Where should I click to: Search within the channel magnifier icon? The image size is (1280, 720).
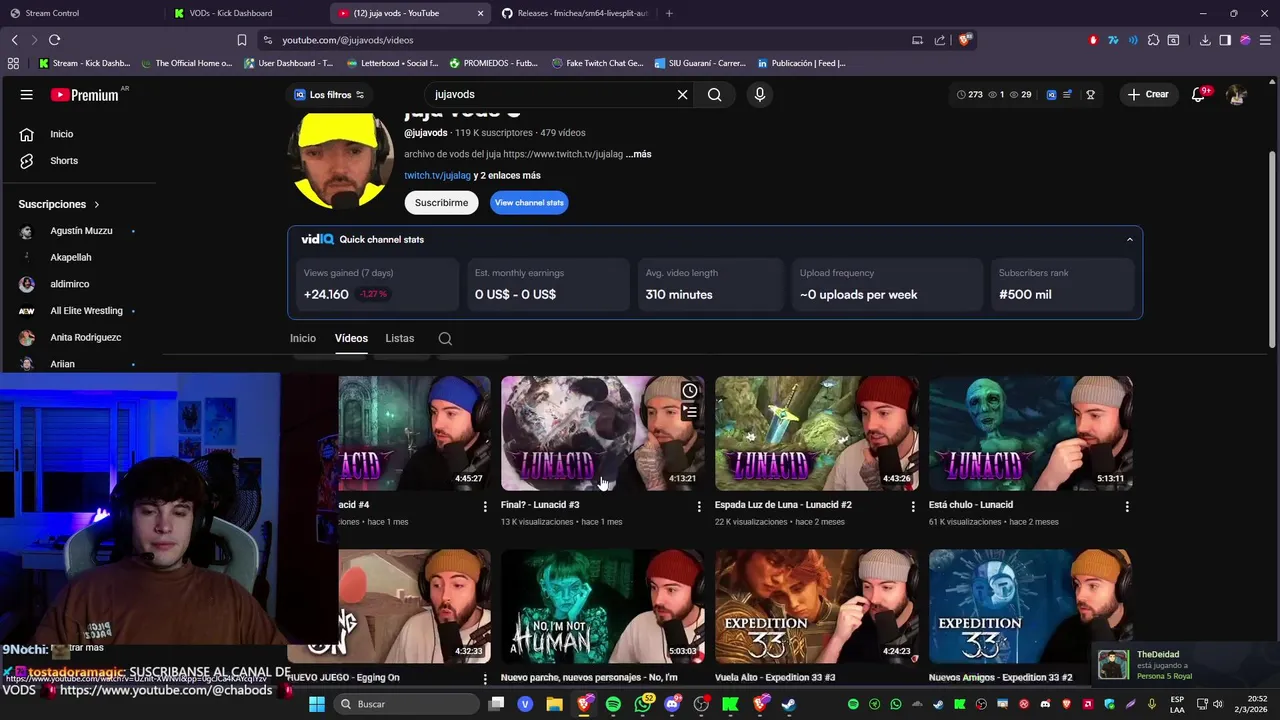click(445, 338)
